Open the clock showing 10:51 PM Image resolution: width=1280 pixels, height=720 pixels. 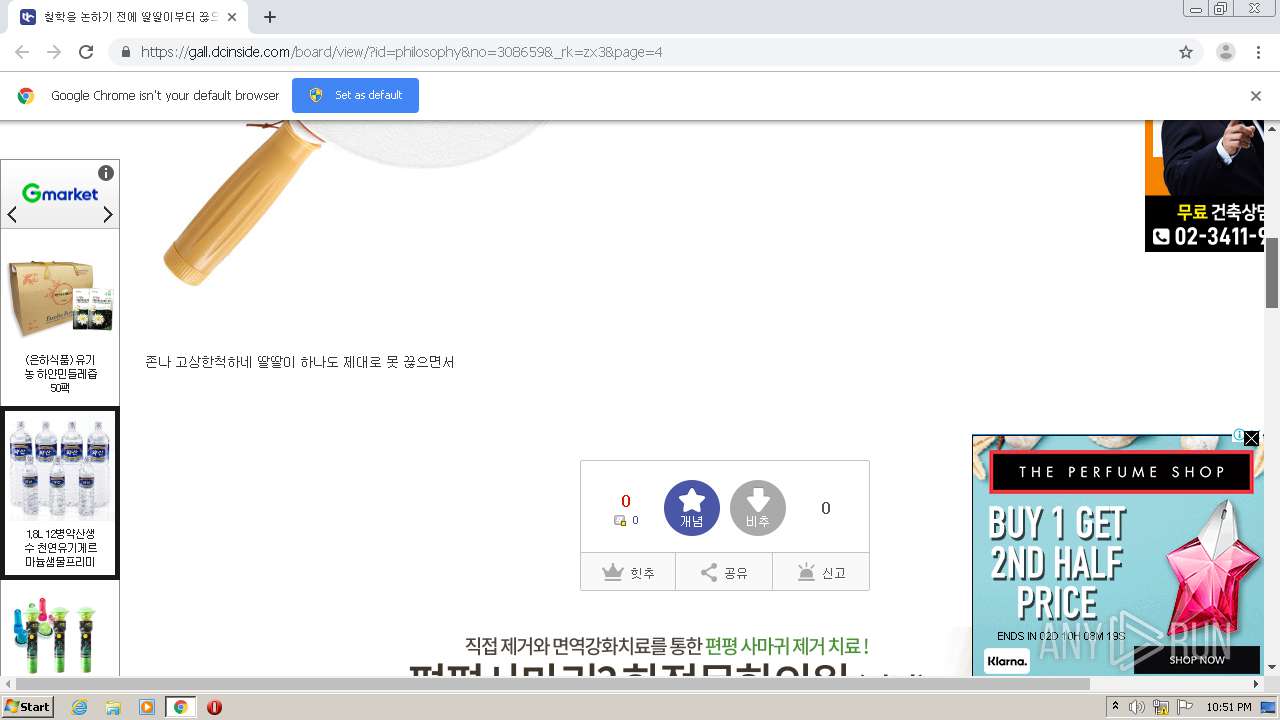coord(1229,707)
